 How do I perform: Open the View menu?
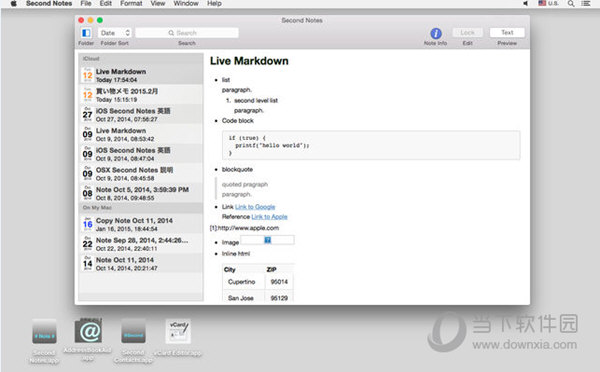158,3
